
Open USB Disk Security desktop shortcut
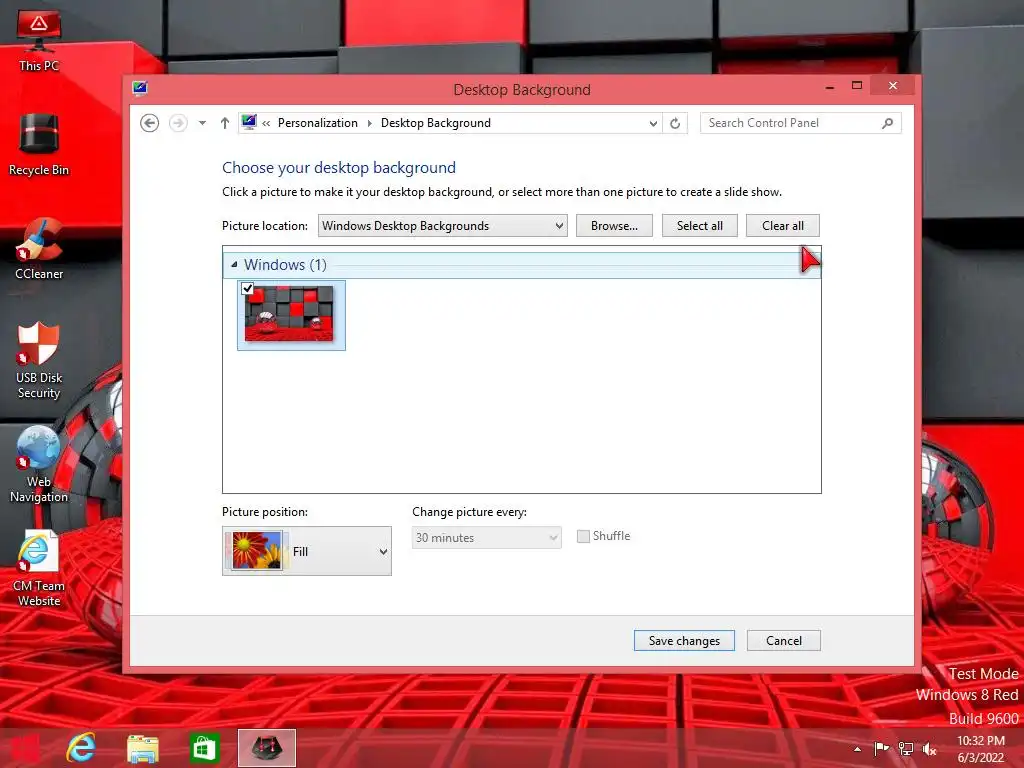(x=39, y=360)
